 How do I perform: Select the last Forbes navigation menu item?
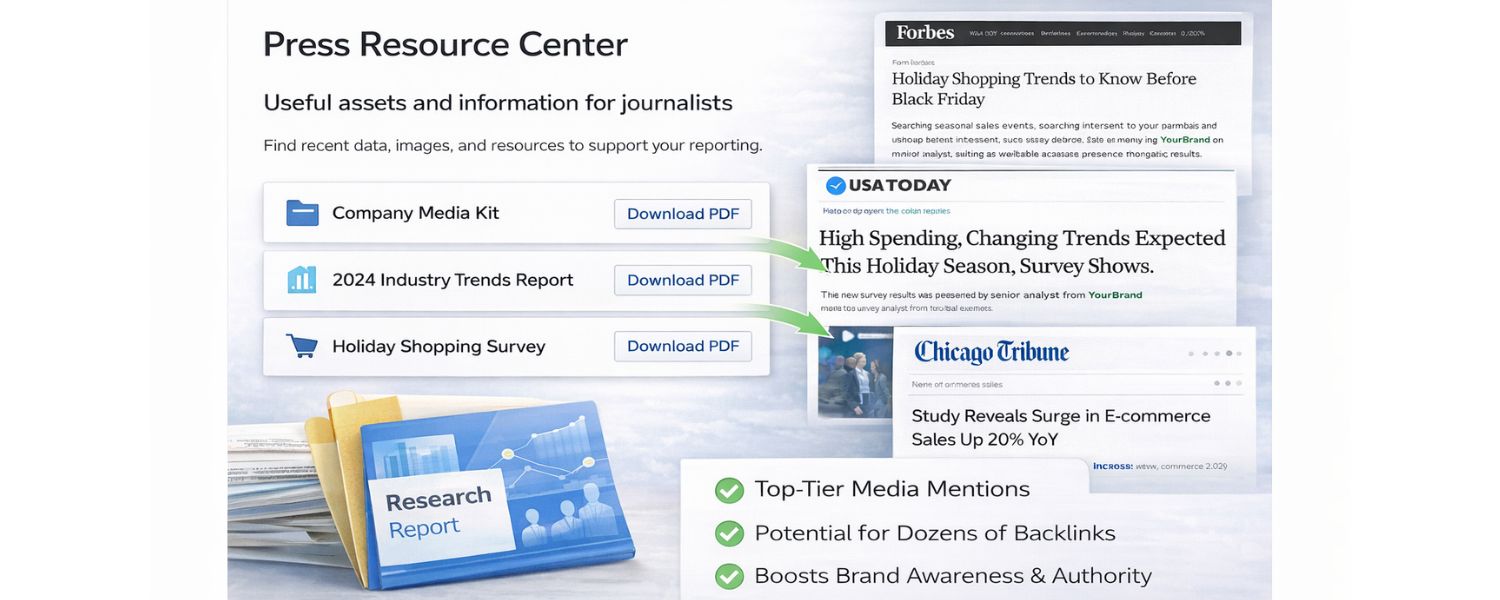[x=1192, y=32]
